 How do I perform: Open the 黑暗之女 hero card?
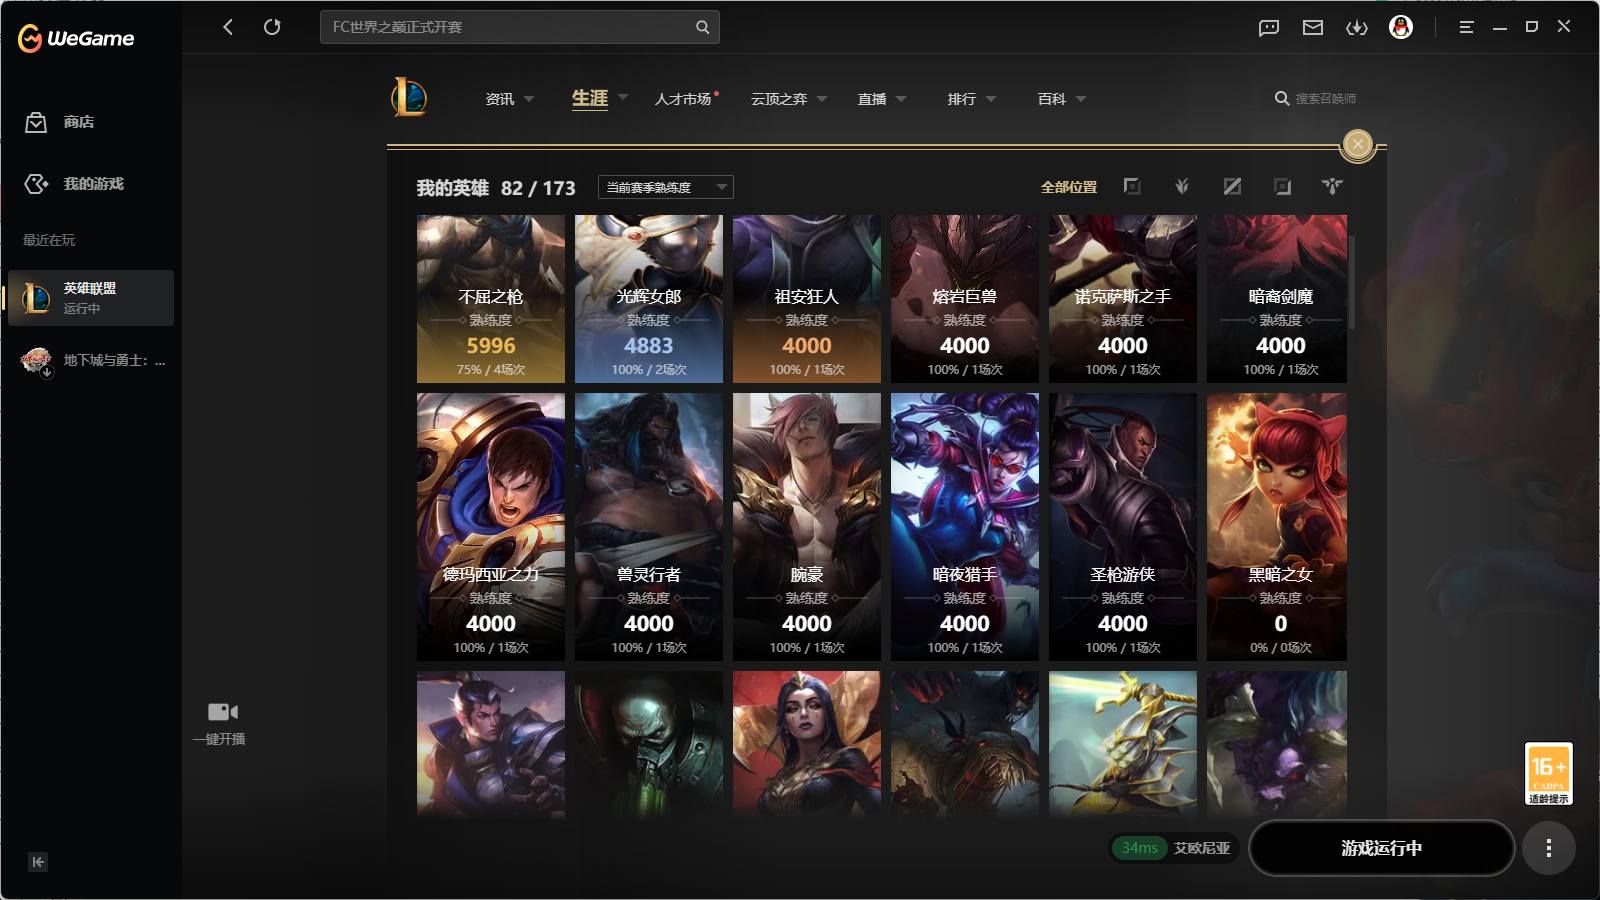(x=1277, y=527)
